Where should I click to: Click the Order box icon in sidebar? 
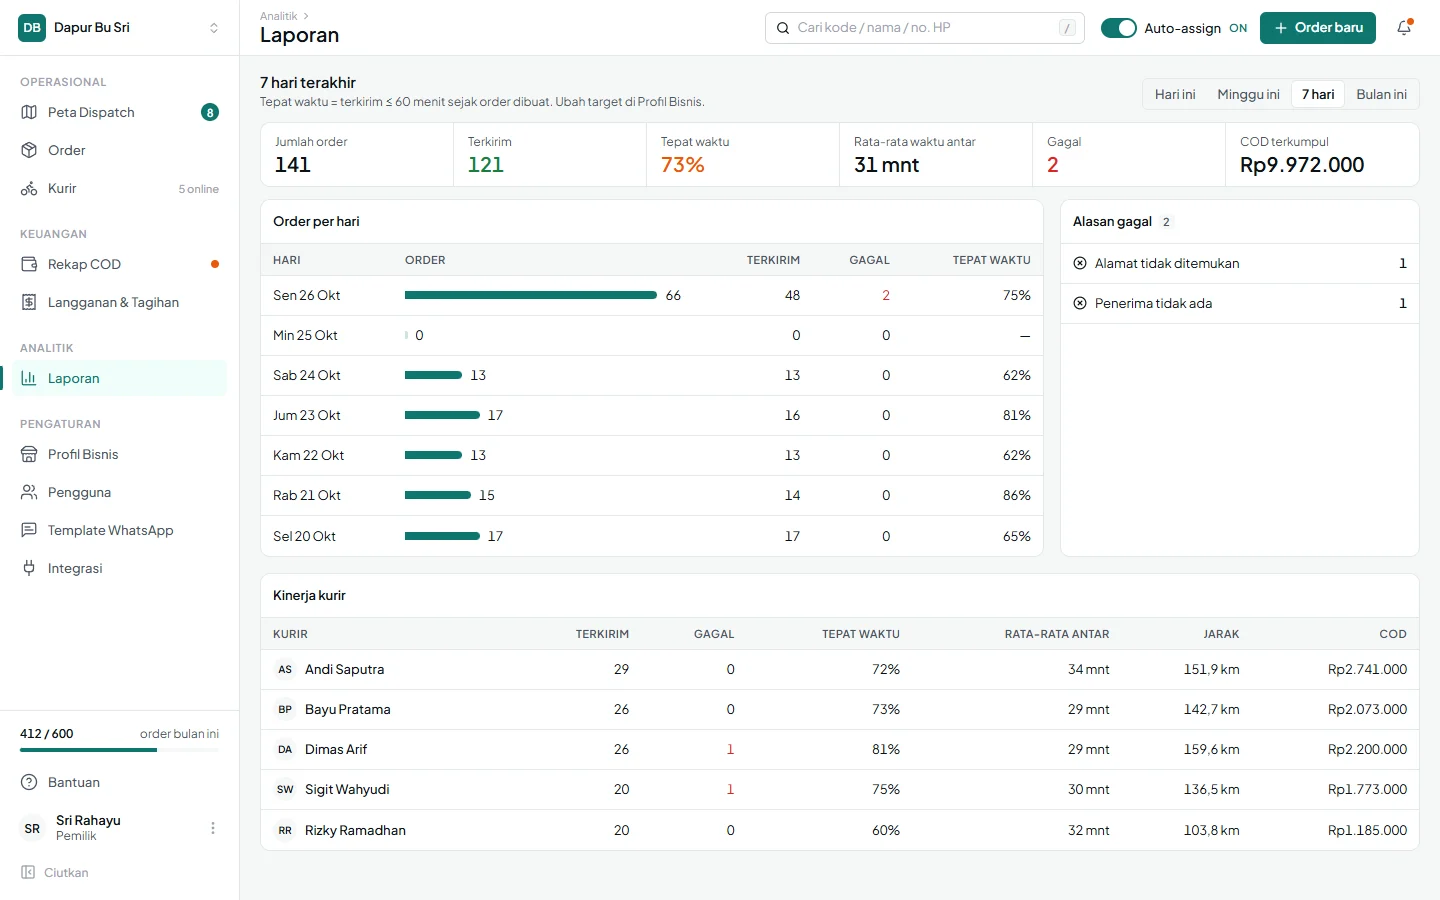click(x=29, y=150)
